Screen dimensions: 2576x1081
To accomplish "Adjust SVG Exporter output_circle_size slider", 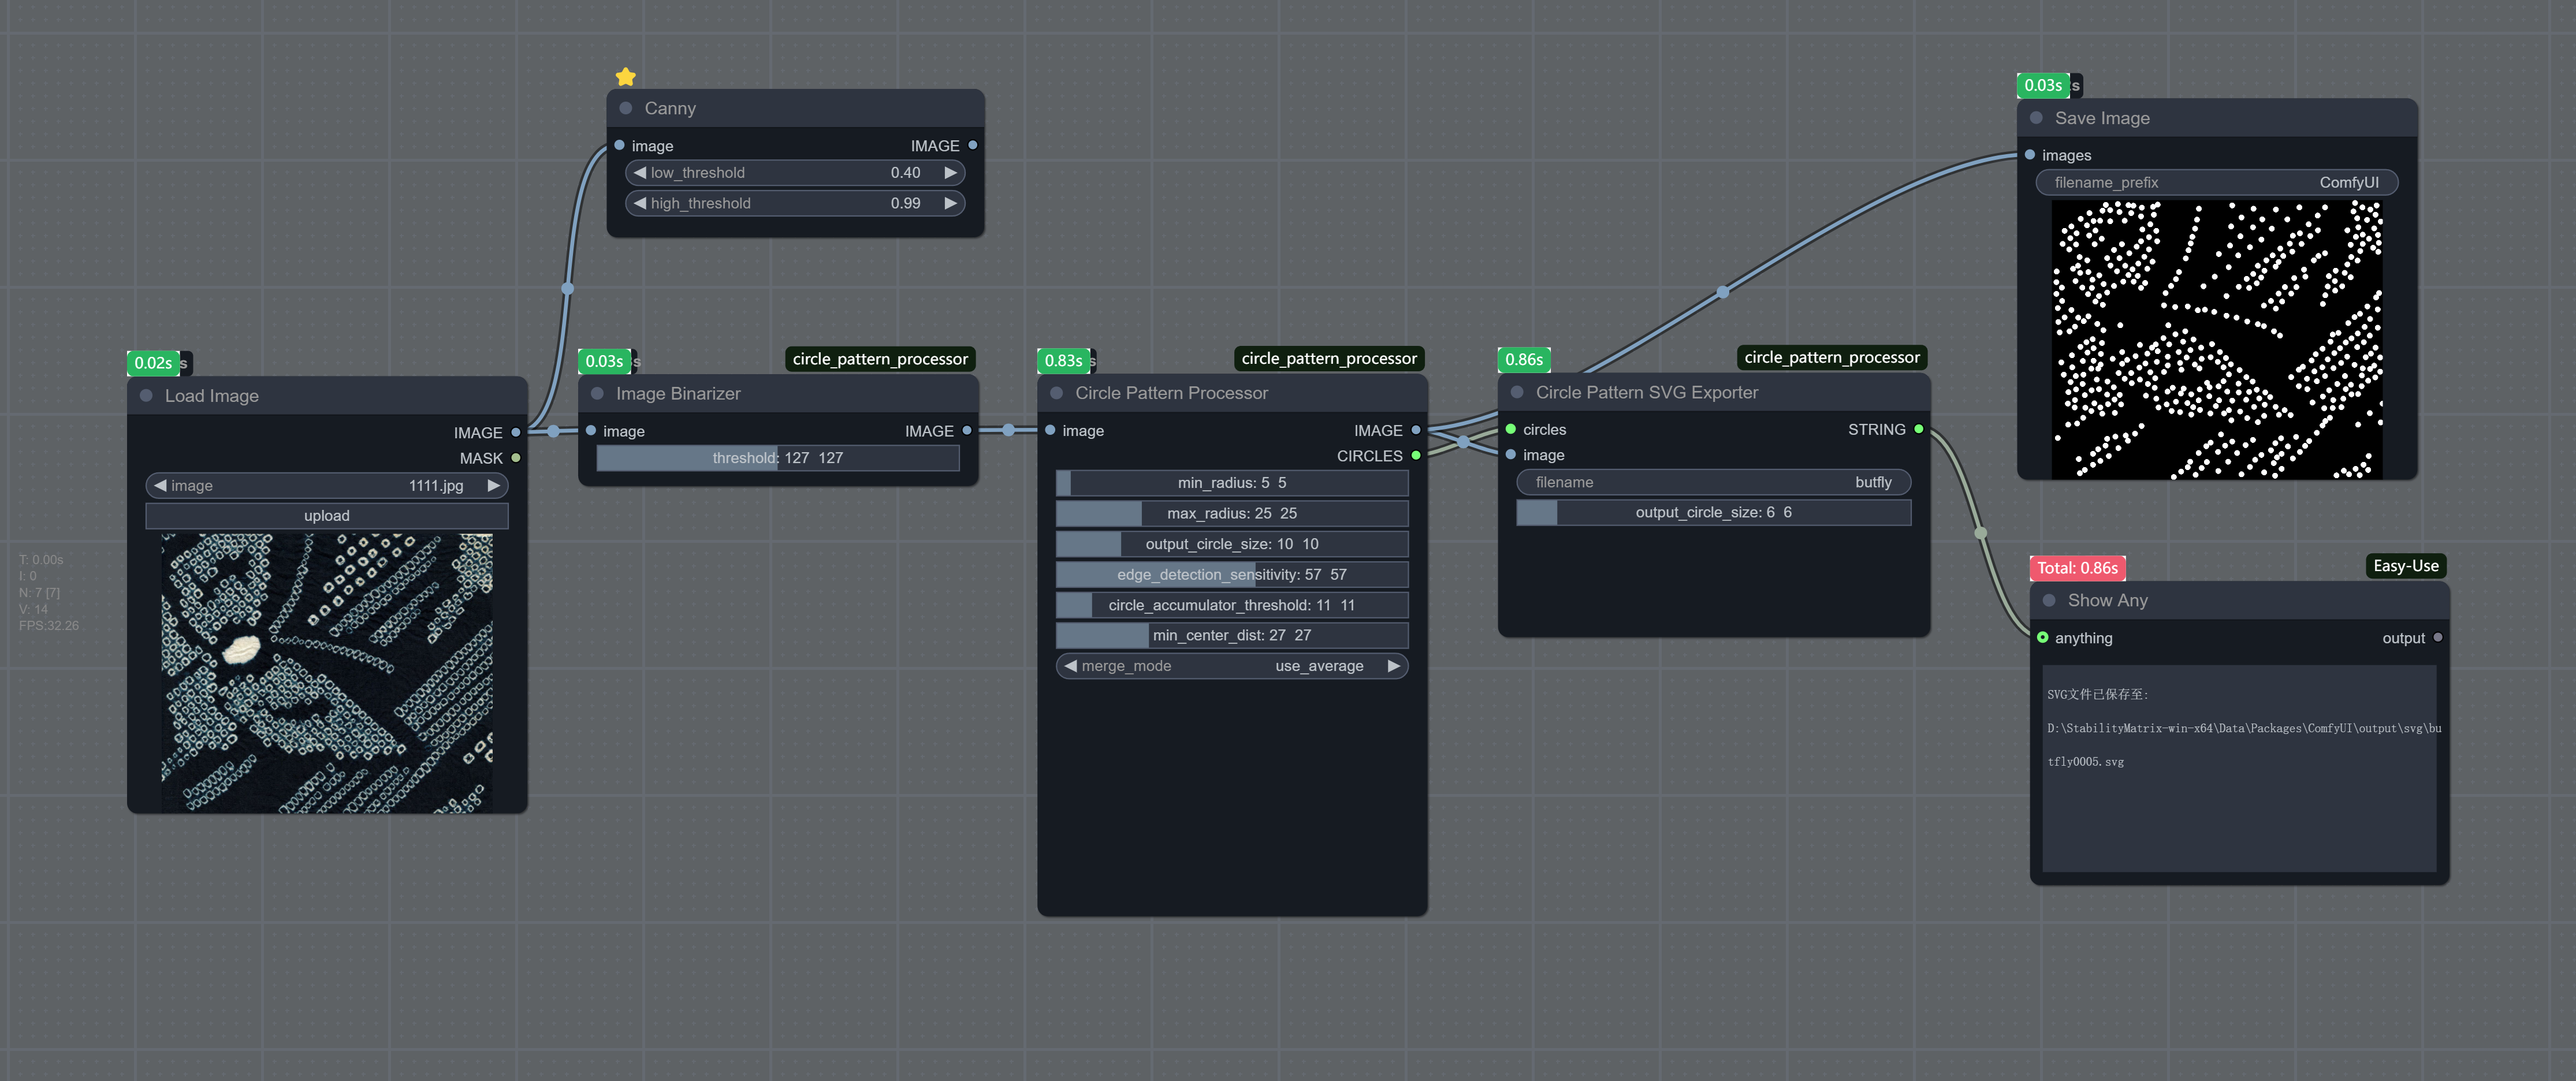I will click(x=1714, y=512).
